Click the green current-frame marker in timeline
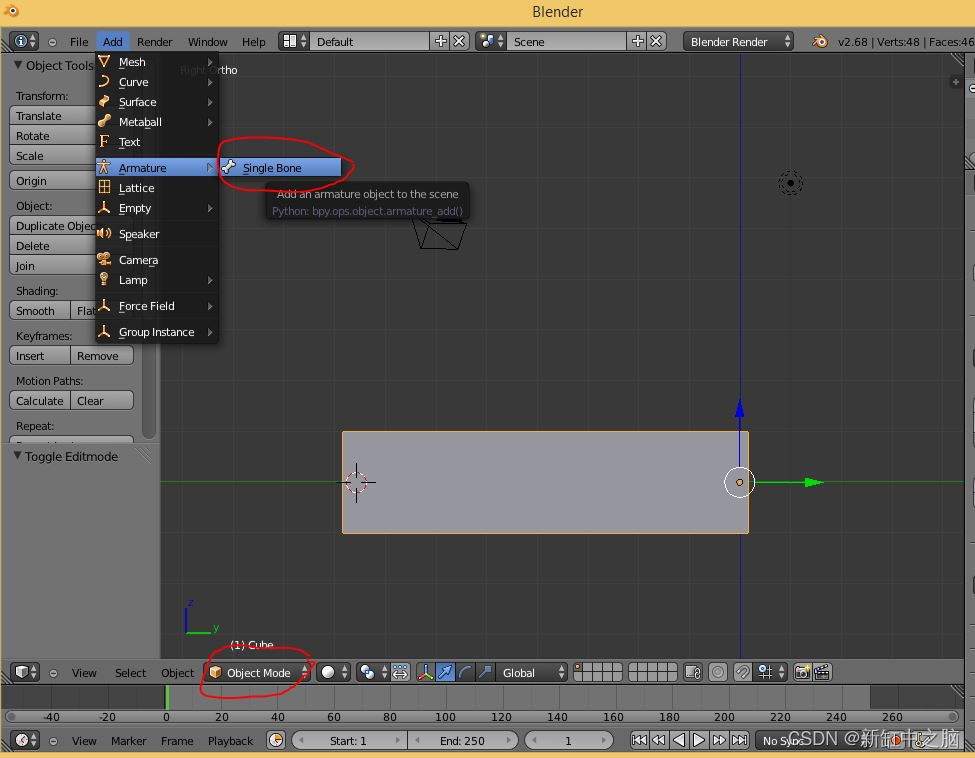This screenshot has height=758, width=975. [x=167, y=697]
